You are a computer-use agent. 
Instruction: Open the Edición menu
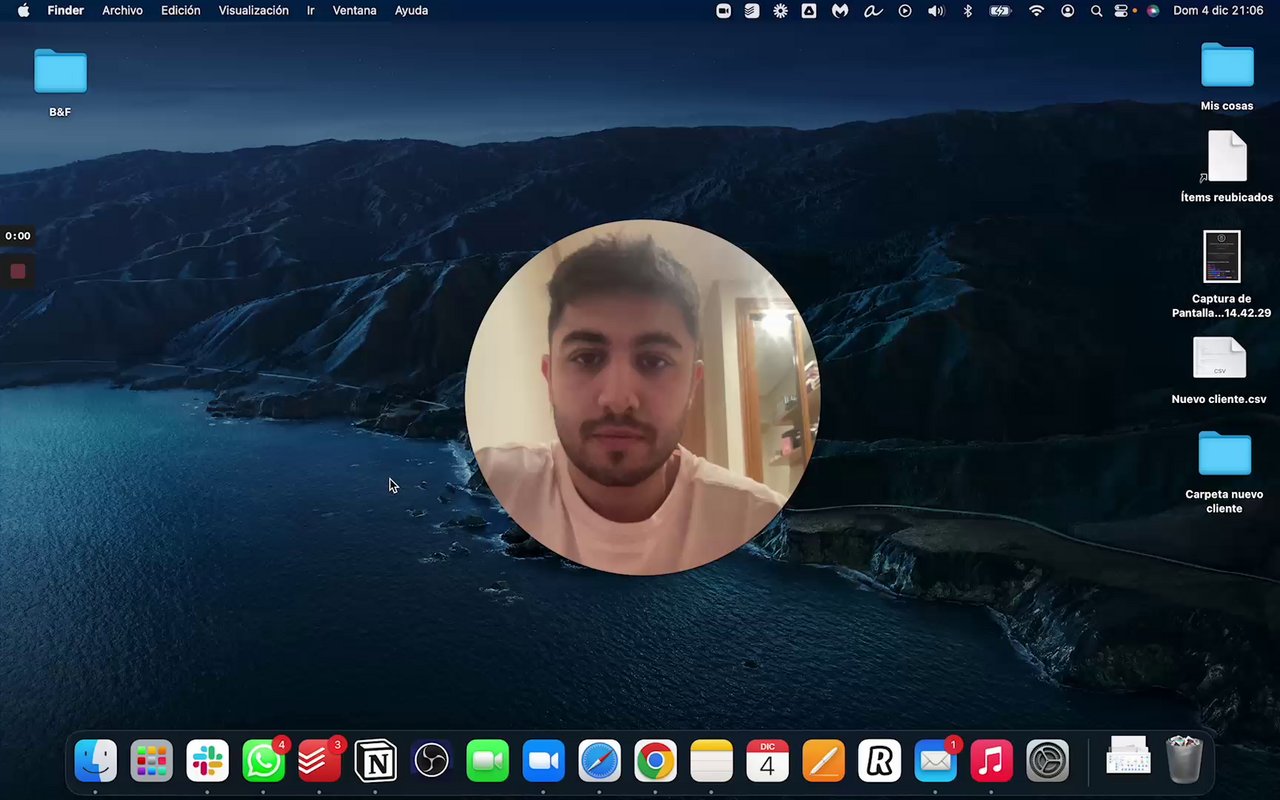click(181, 11)
